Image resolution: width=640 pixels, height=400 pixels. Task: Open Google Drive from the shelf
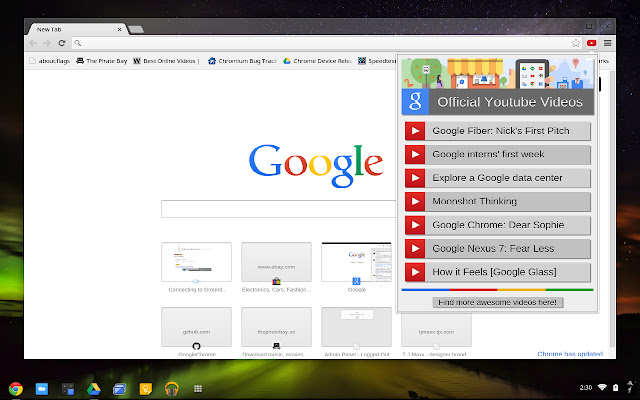point(93,389)
